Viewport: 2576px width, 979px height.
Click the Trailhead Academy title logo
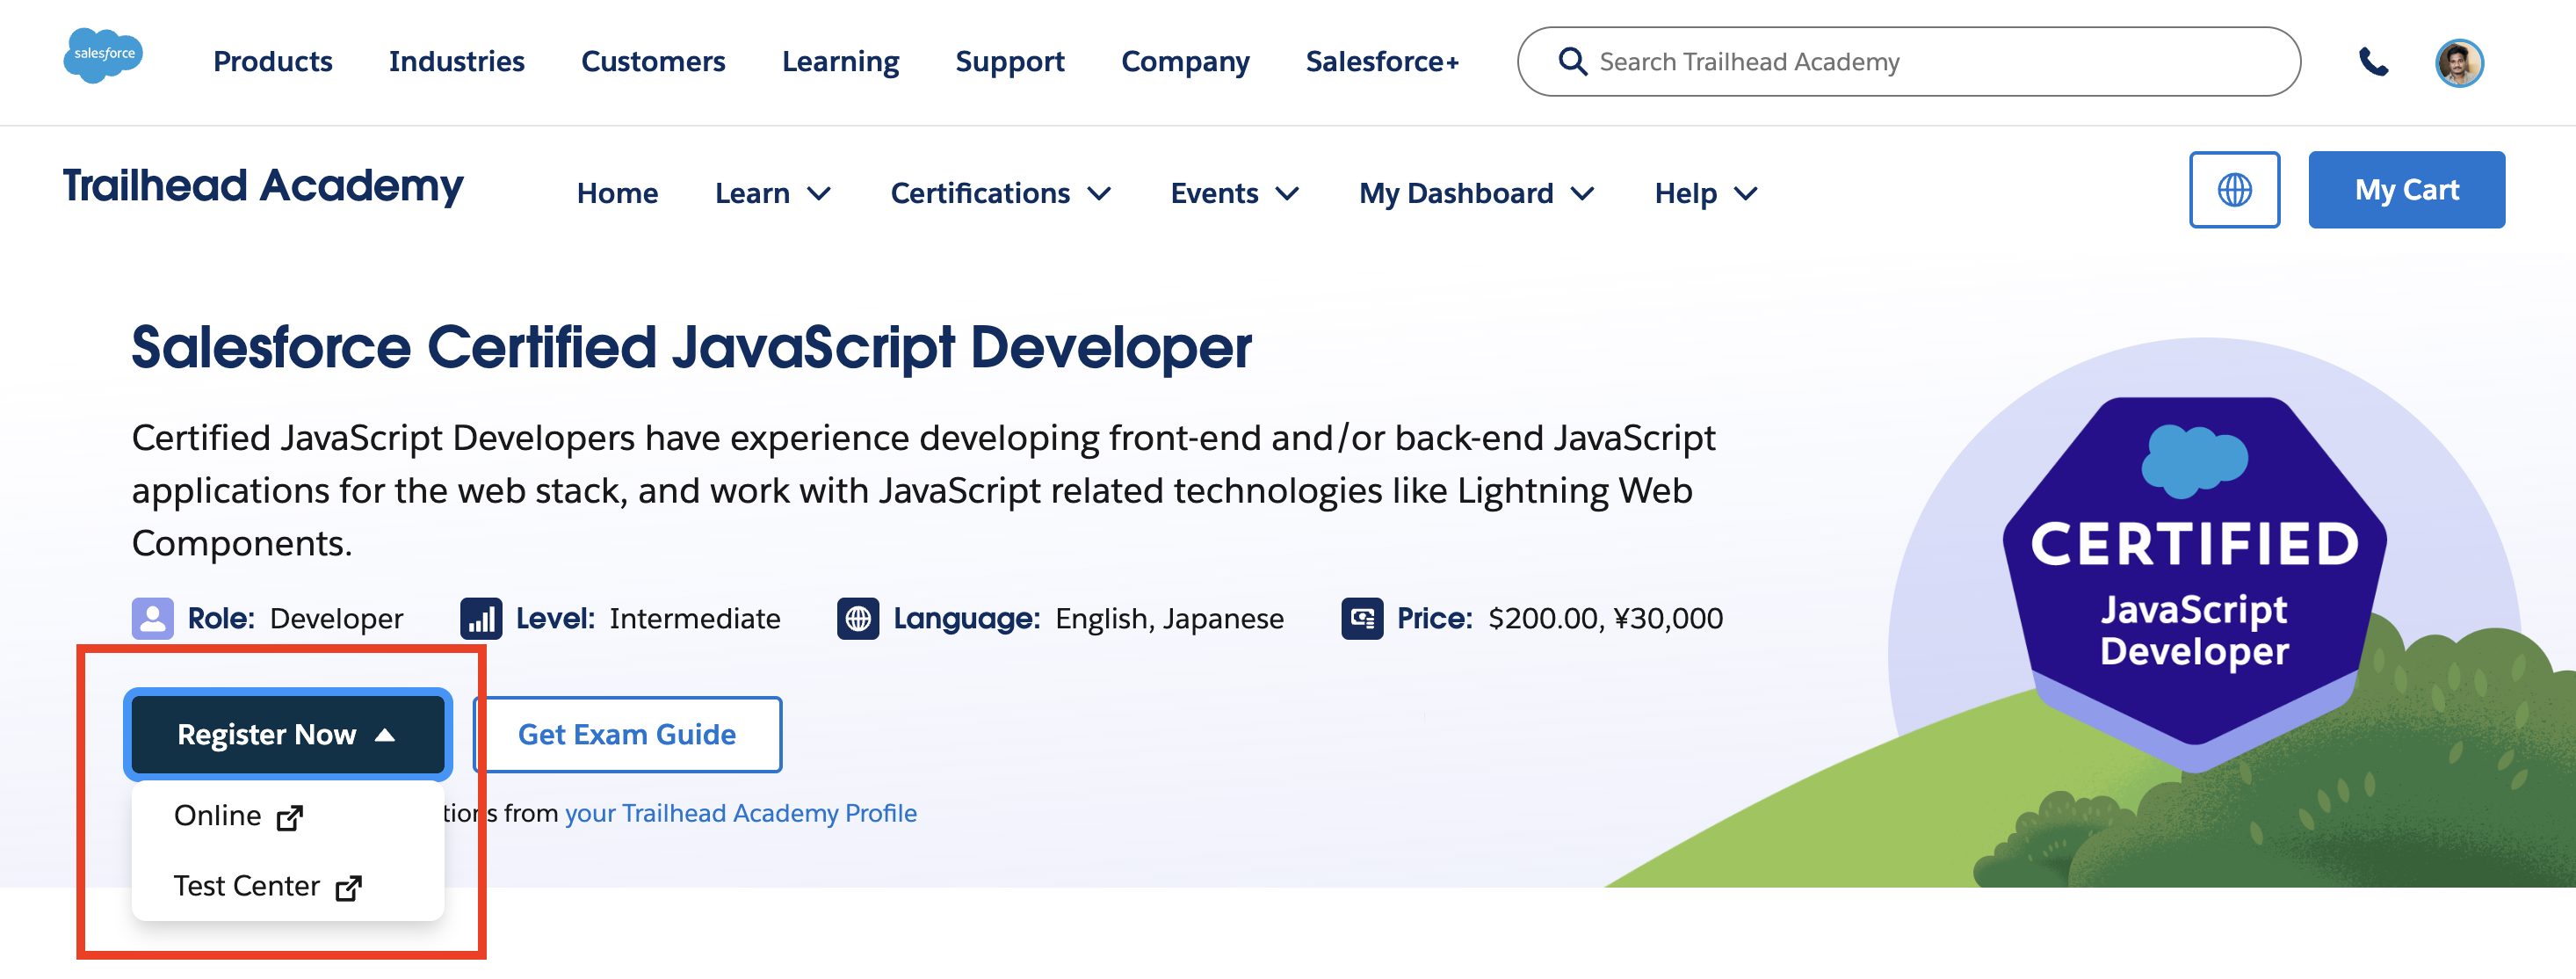(x=263, y=186)
